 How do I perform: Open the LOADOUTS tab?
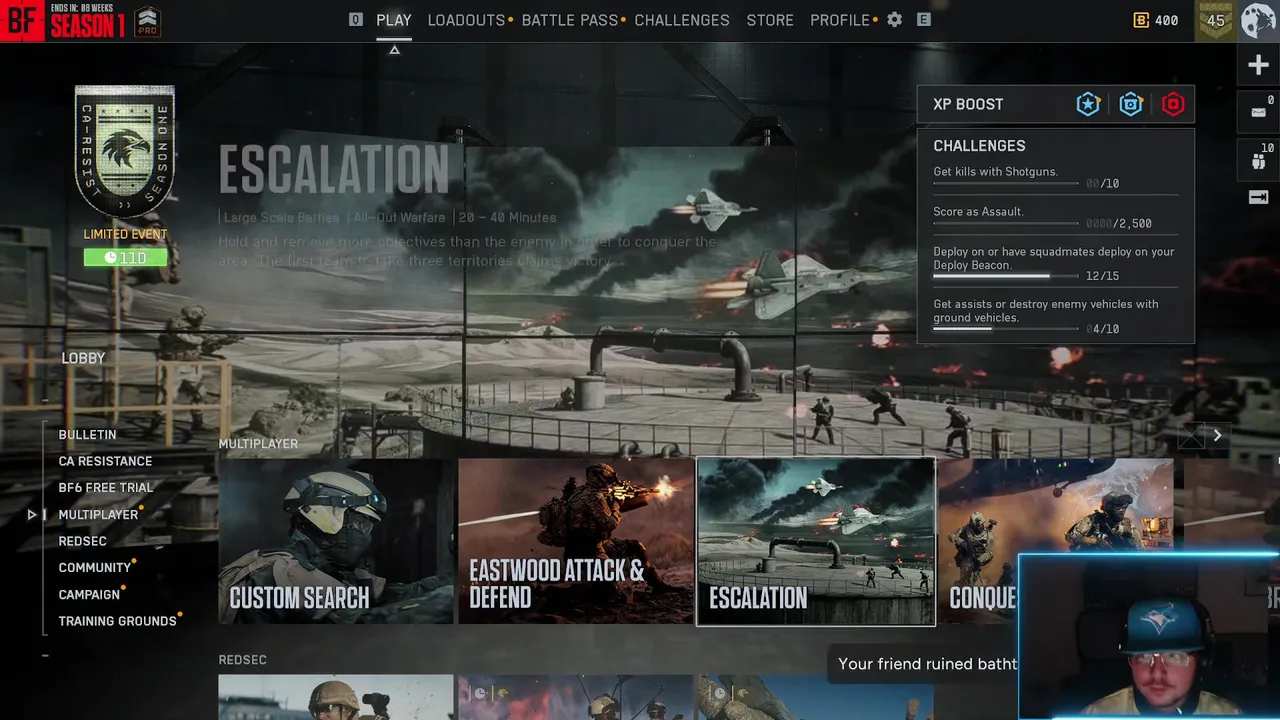click(466, 20)
